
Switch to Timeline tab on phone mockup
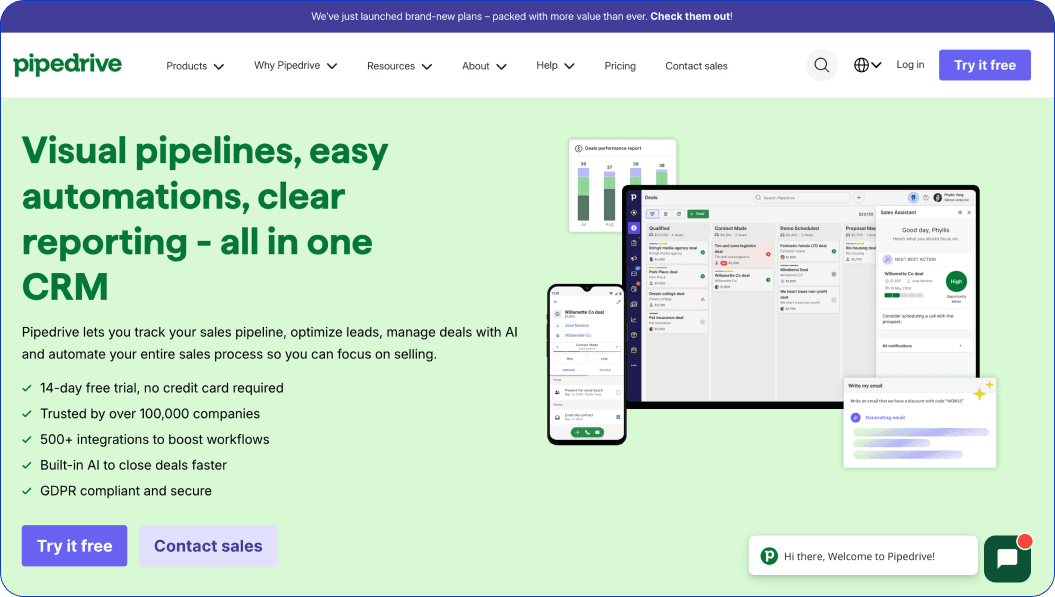pyautogui.click(x=569, y=370)
